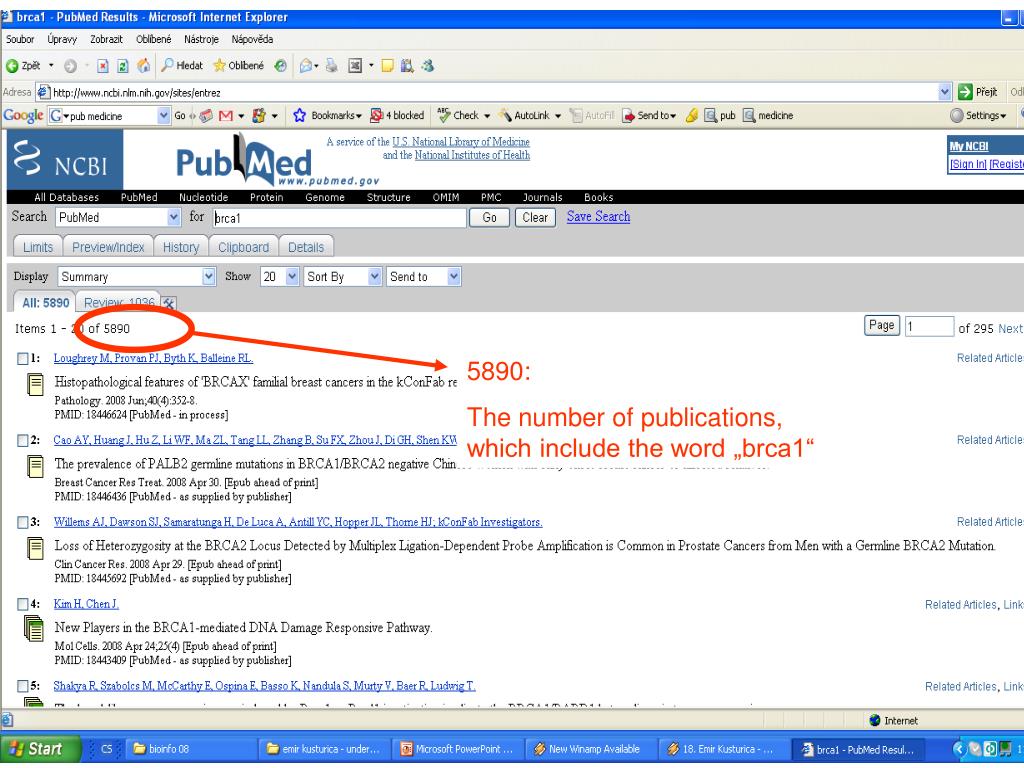1024x768 pixels.
Task: Click the green Přejít go arrow
Action: point(965,92)
